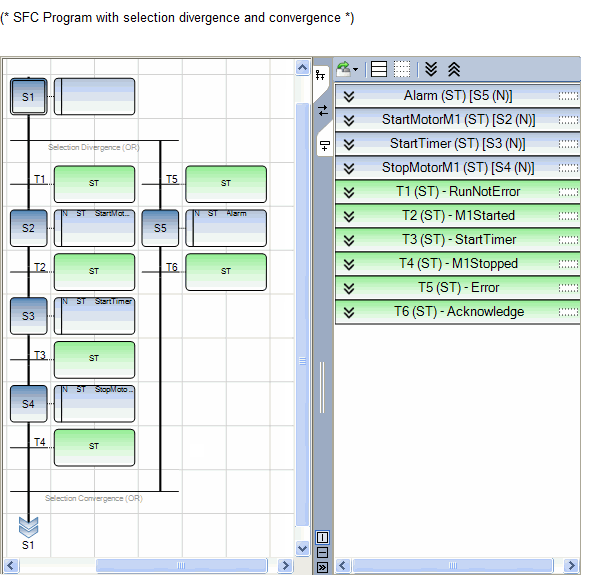Click the chart's horizontal scrollbar thumb
This screenshot has width=607, height=587.
tap(182, 566)
